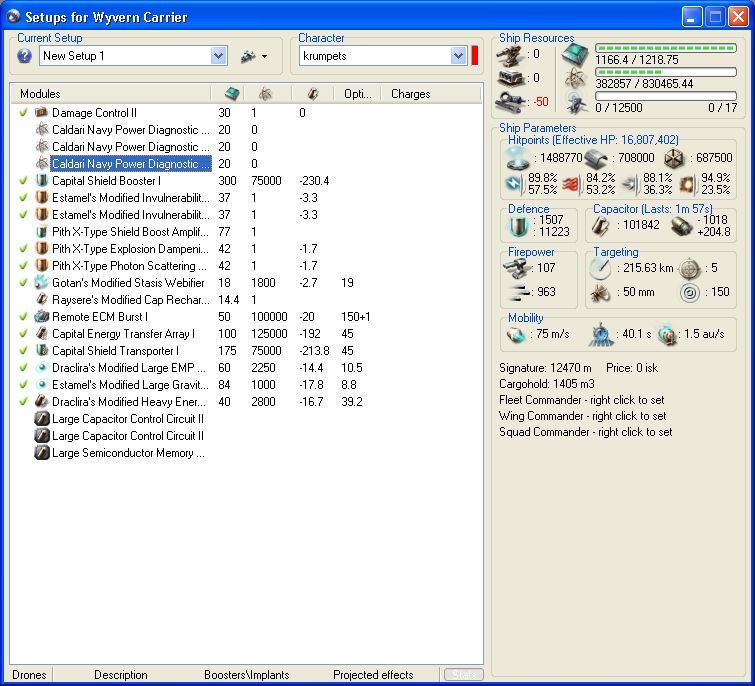Open the Boosters\Implants tab
Screen dimensions: 755x686
pyautogui.click(x=247, y=675)
